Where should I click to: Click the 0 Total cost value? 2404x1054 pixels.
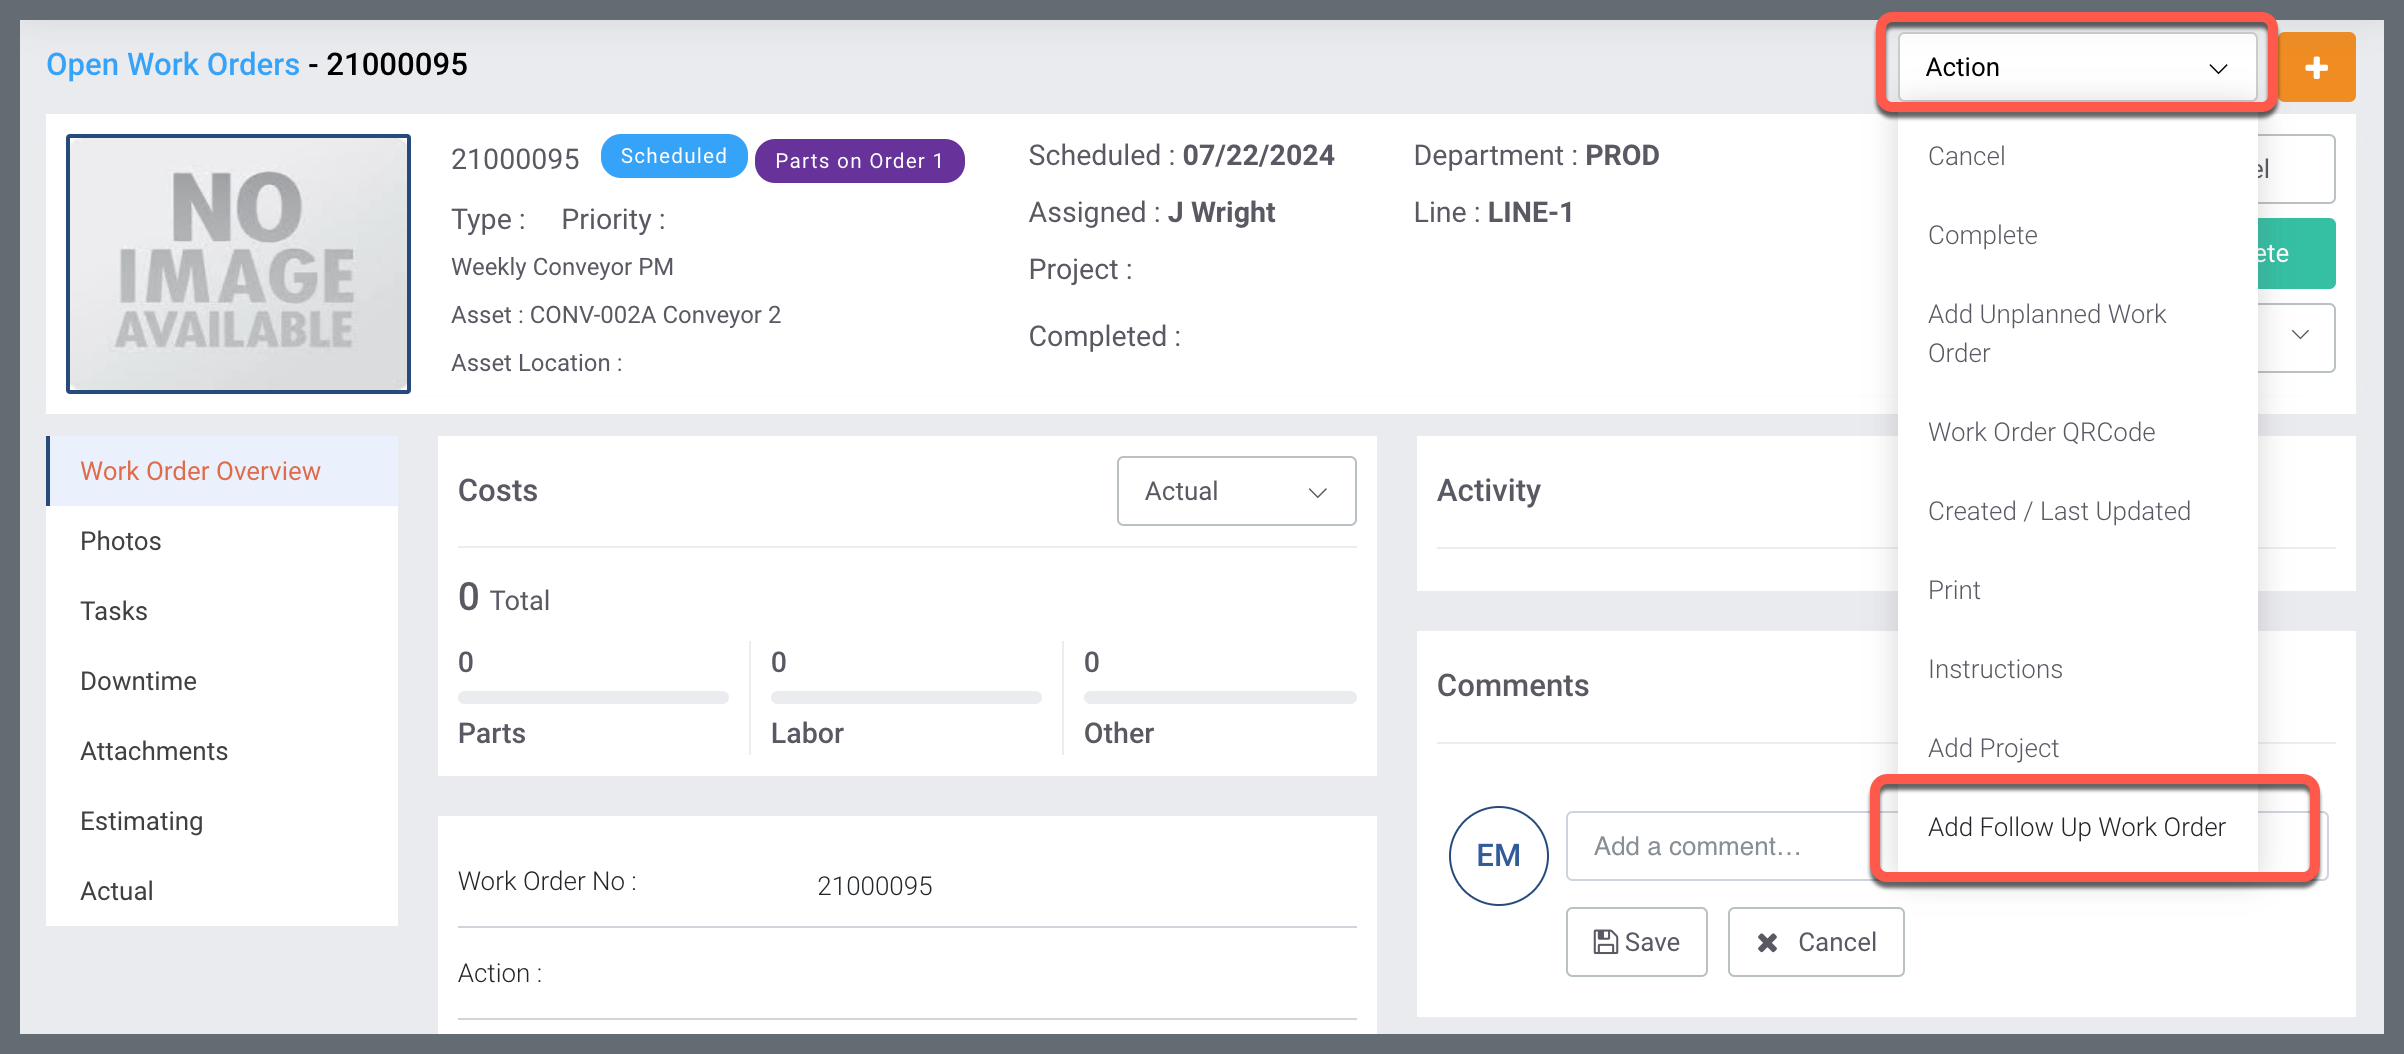click(504, 598)
